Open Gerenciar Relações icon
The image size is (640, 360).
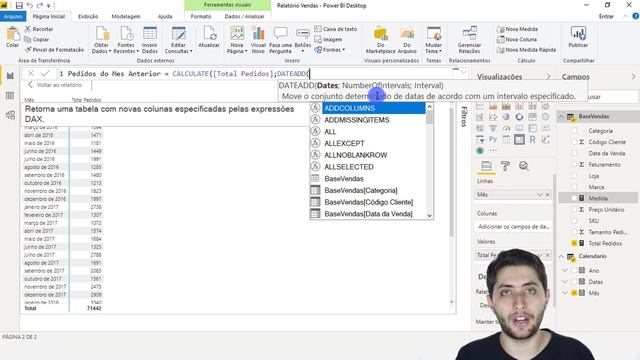(469, 34)
